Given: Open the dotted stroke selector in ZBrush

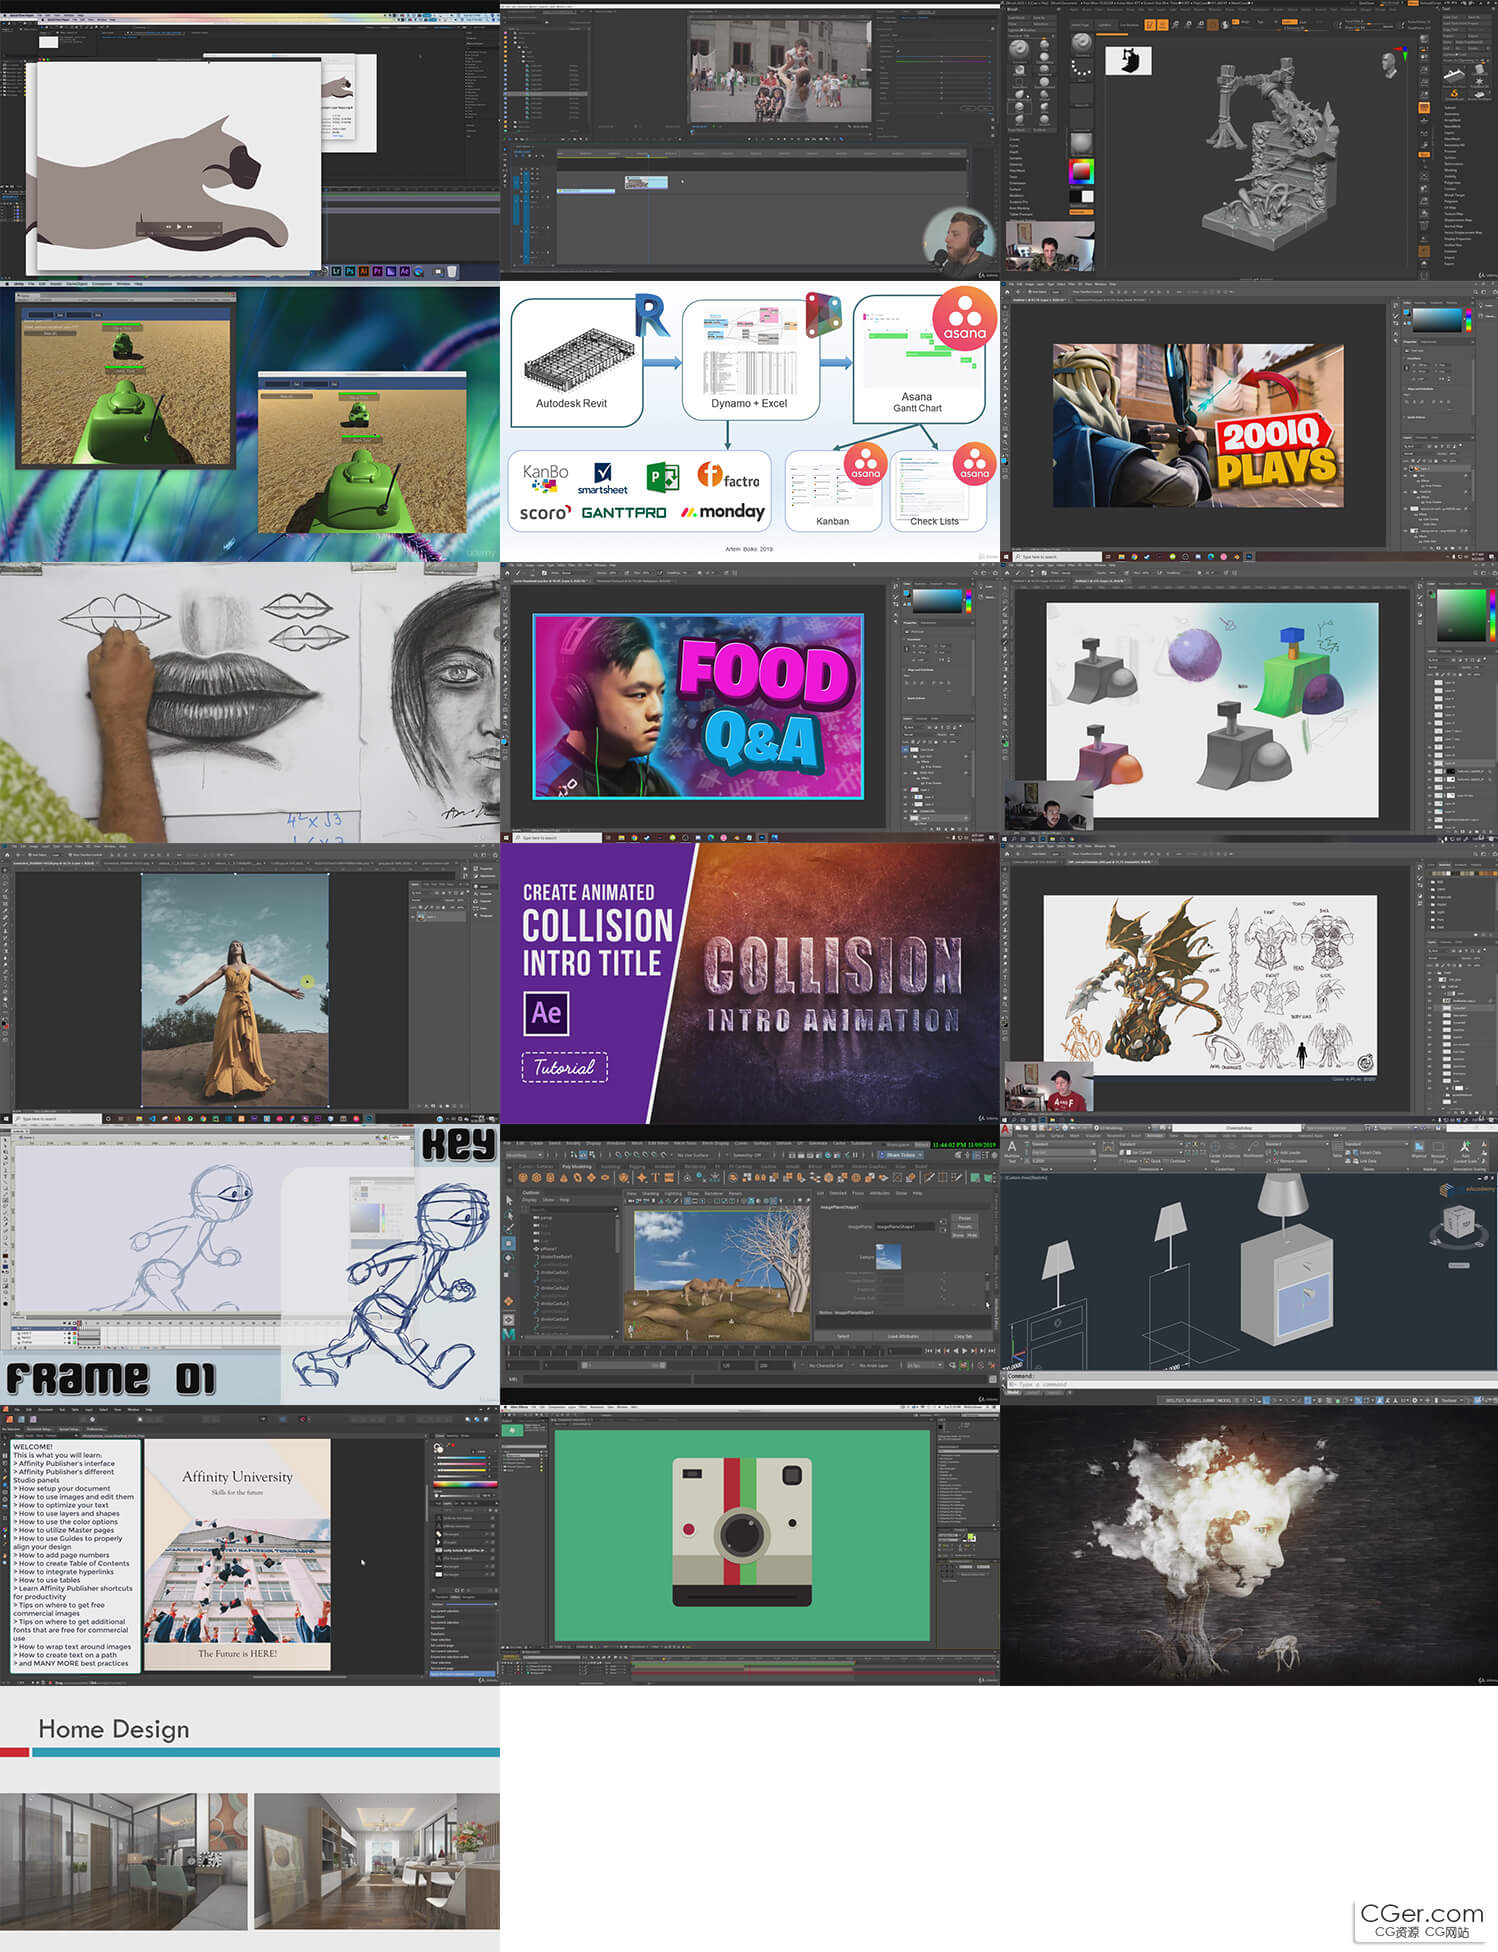Looking at the screenshot, I should pyautogui.click(x=1081, y=68).
